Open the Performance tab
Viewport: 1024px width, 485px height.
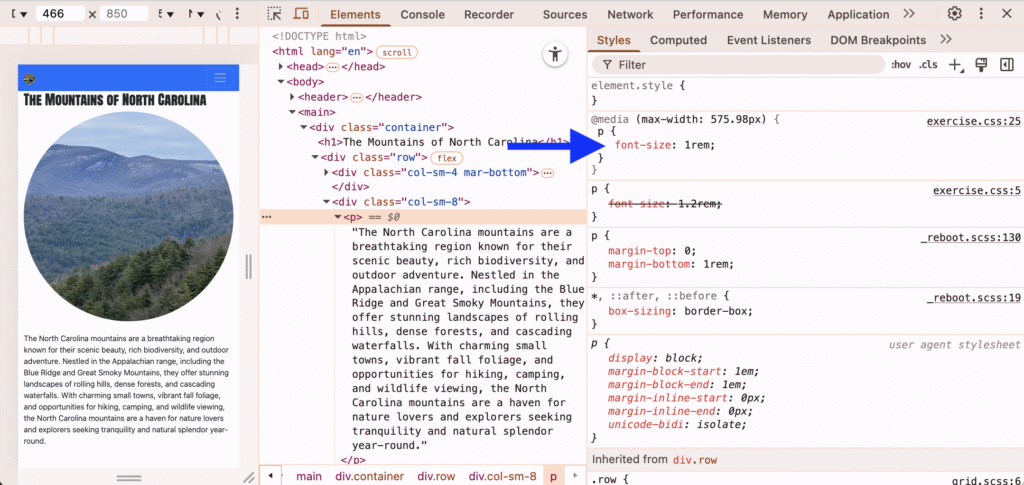coord(708,14)
